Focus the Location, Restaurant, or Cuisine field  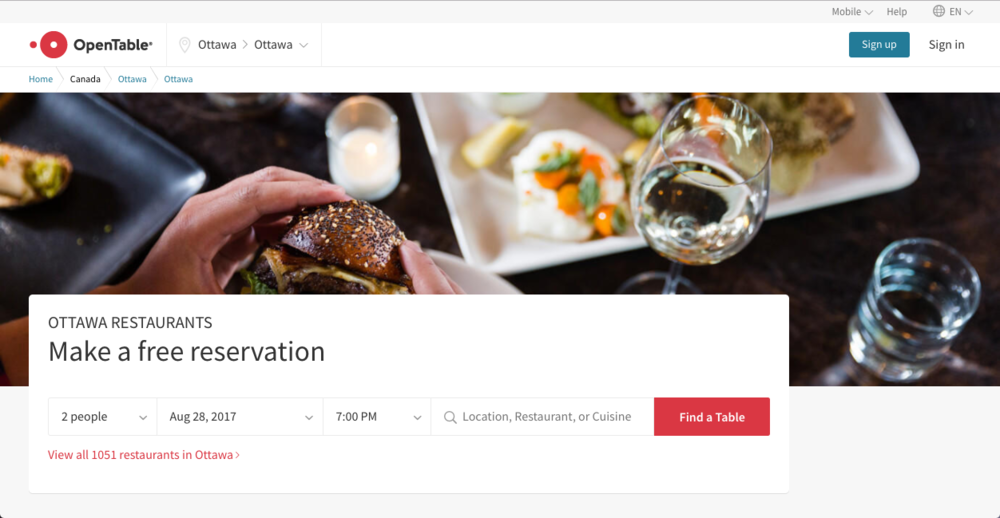pyautogui.click(x=543, y=417)
